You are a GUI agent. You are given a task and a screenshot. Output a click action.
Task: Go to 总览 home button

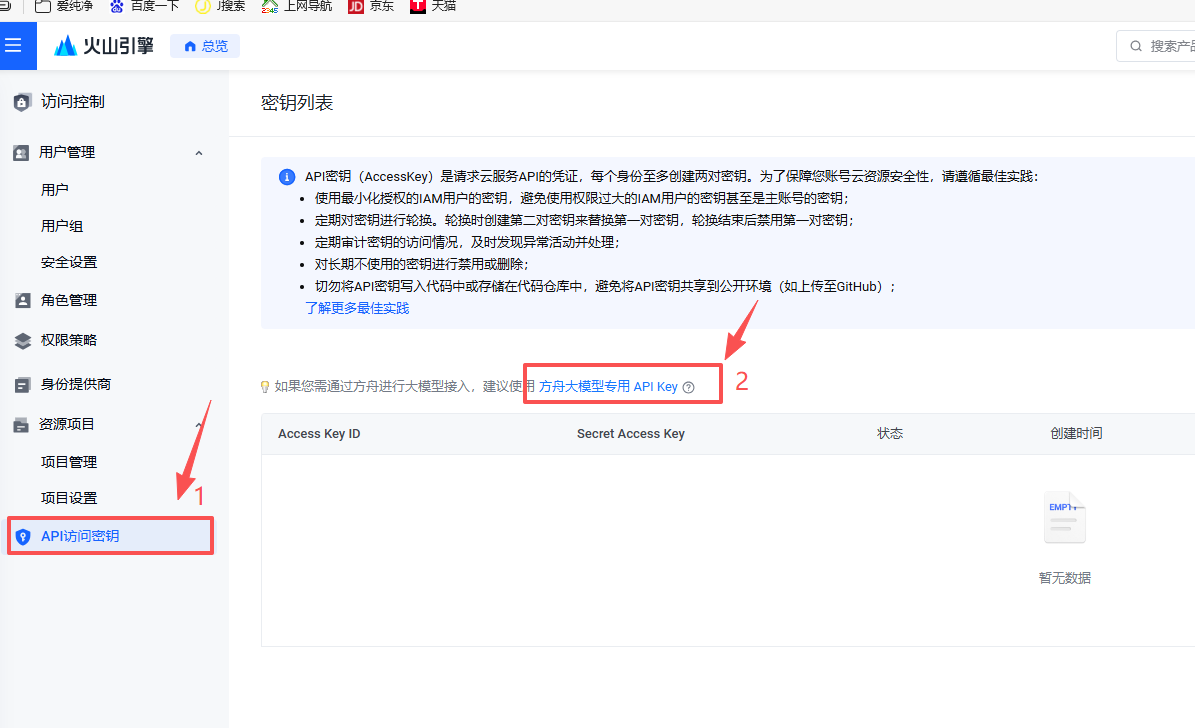pyautogui.click(x=205, y=46)
